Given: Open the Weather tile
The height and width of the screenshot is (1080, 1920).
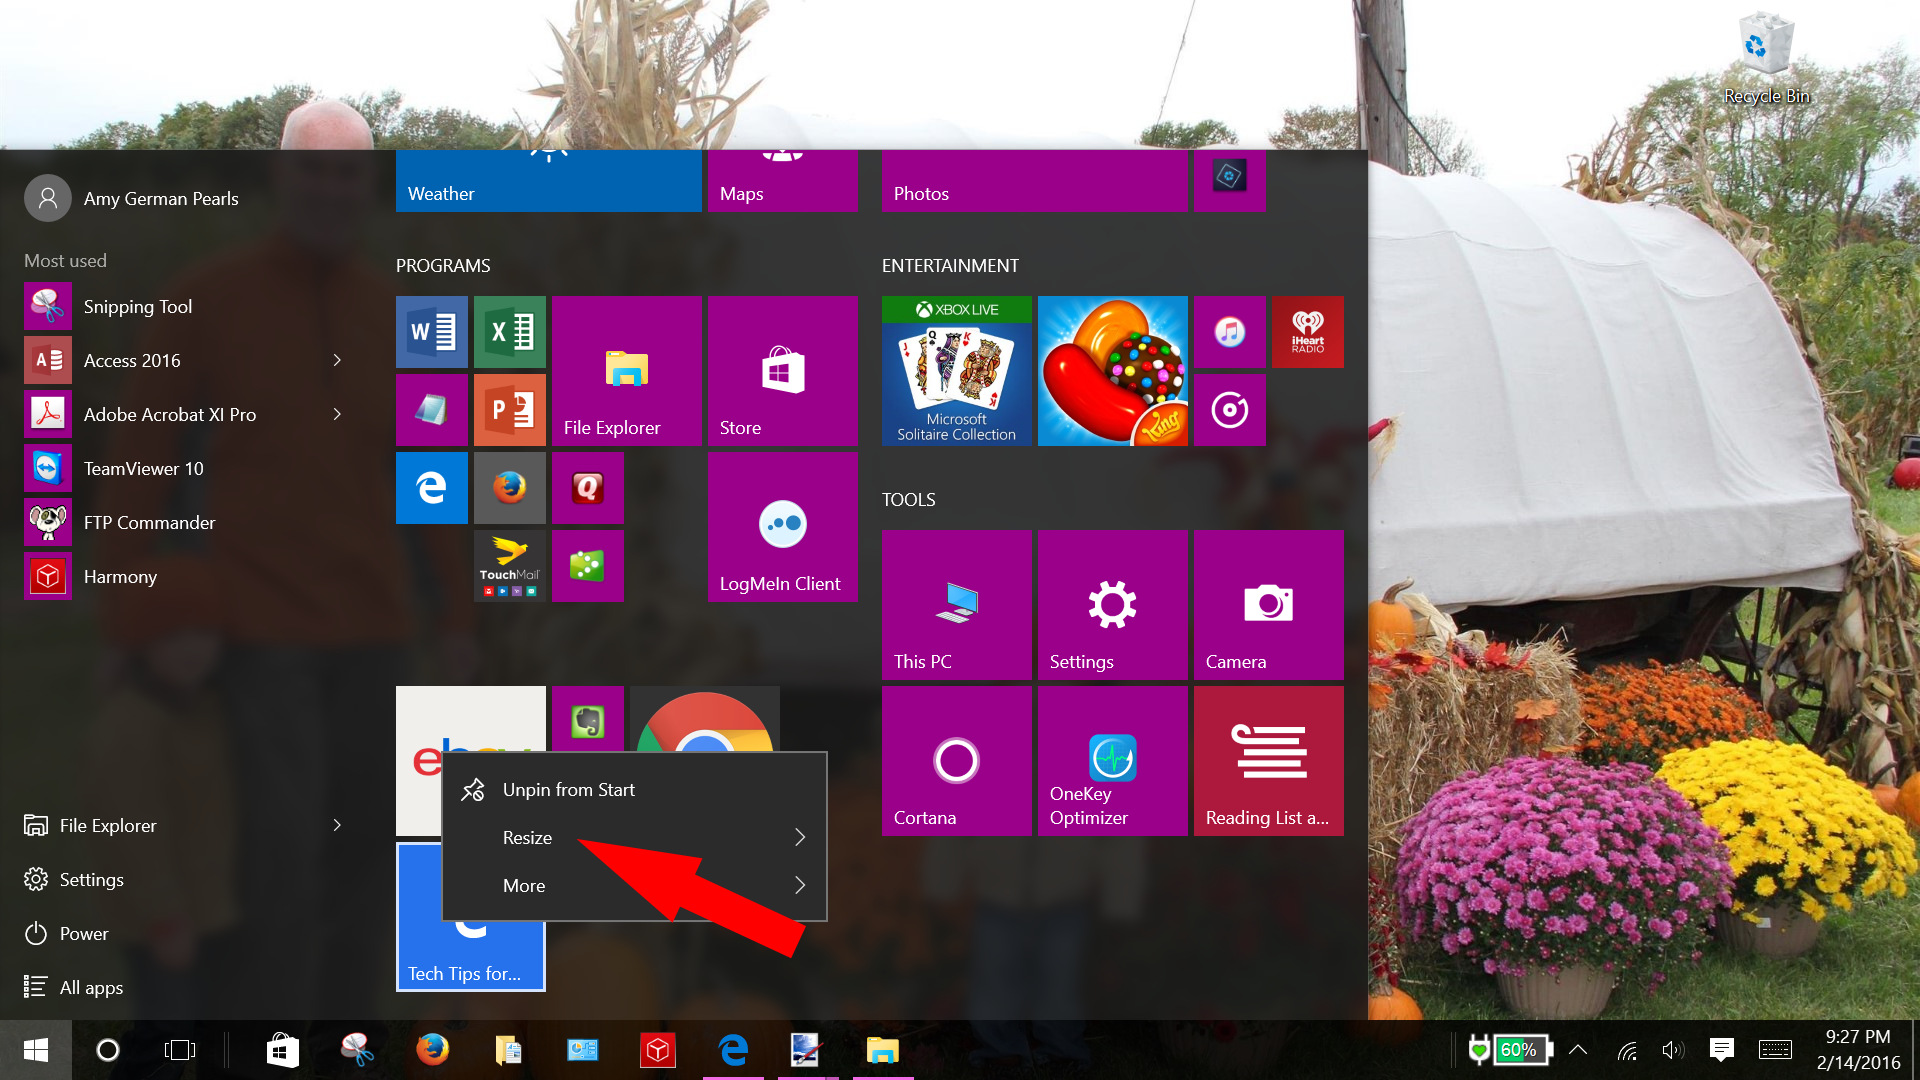Looking at the screenshot, I should pyautogui.click(x=548, y=180).
